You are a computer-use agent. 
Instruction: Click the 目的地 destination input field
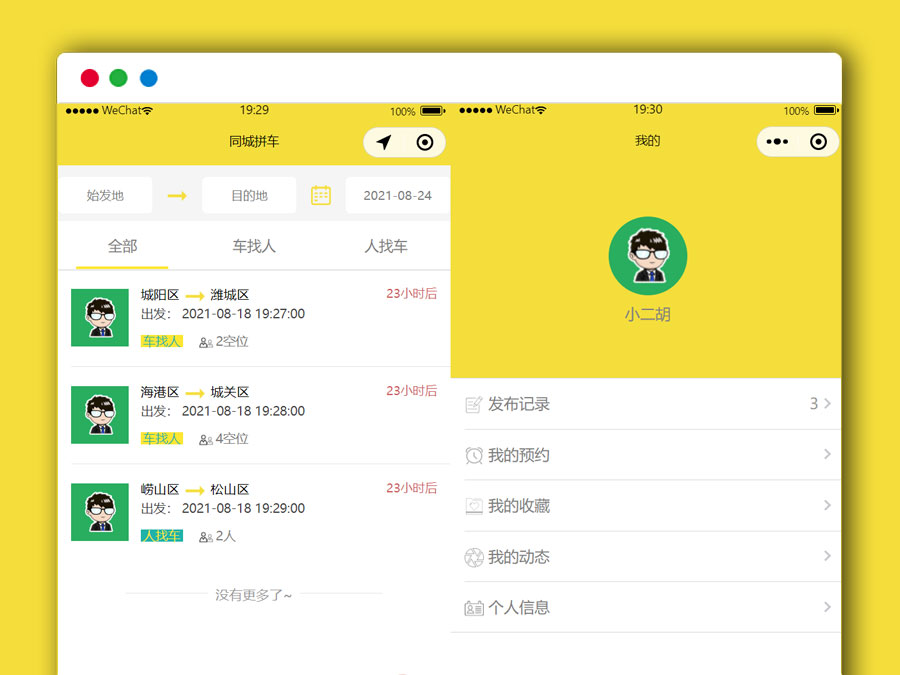tap(249, 195)
